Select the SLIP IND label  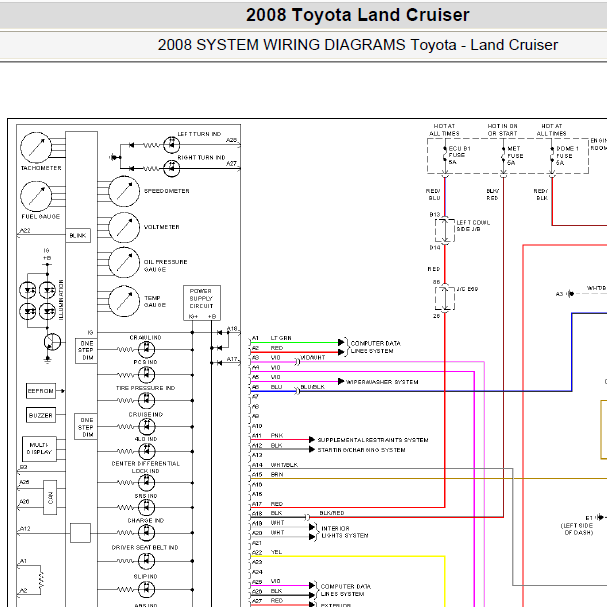coord(145,576)
